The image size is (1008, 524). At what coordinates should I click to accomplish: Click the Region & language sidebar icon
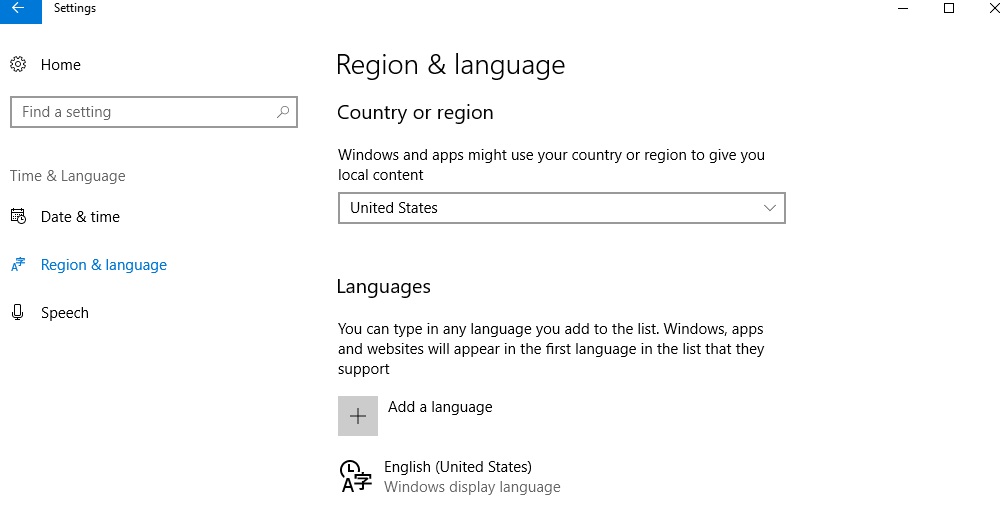[x=18, y=265]
